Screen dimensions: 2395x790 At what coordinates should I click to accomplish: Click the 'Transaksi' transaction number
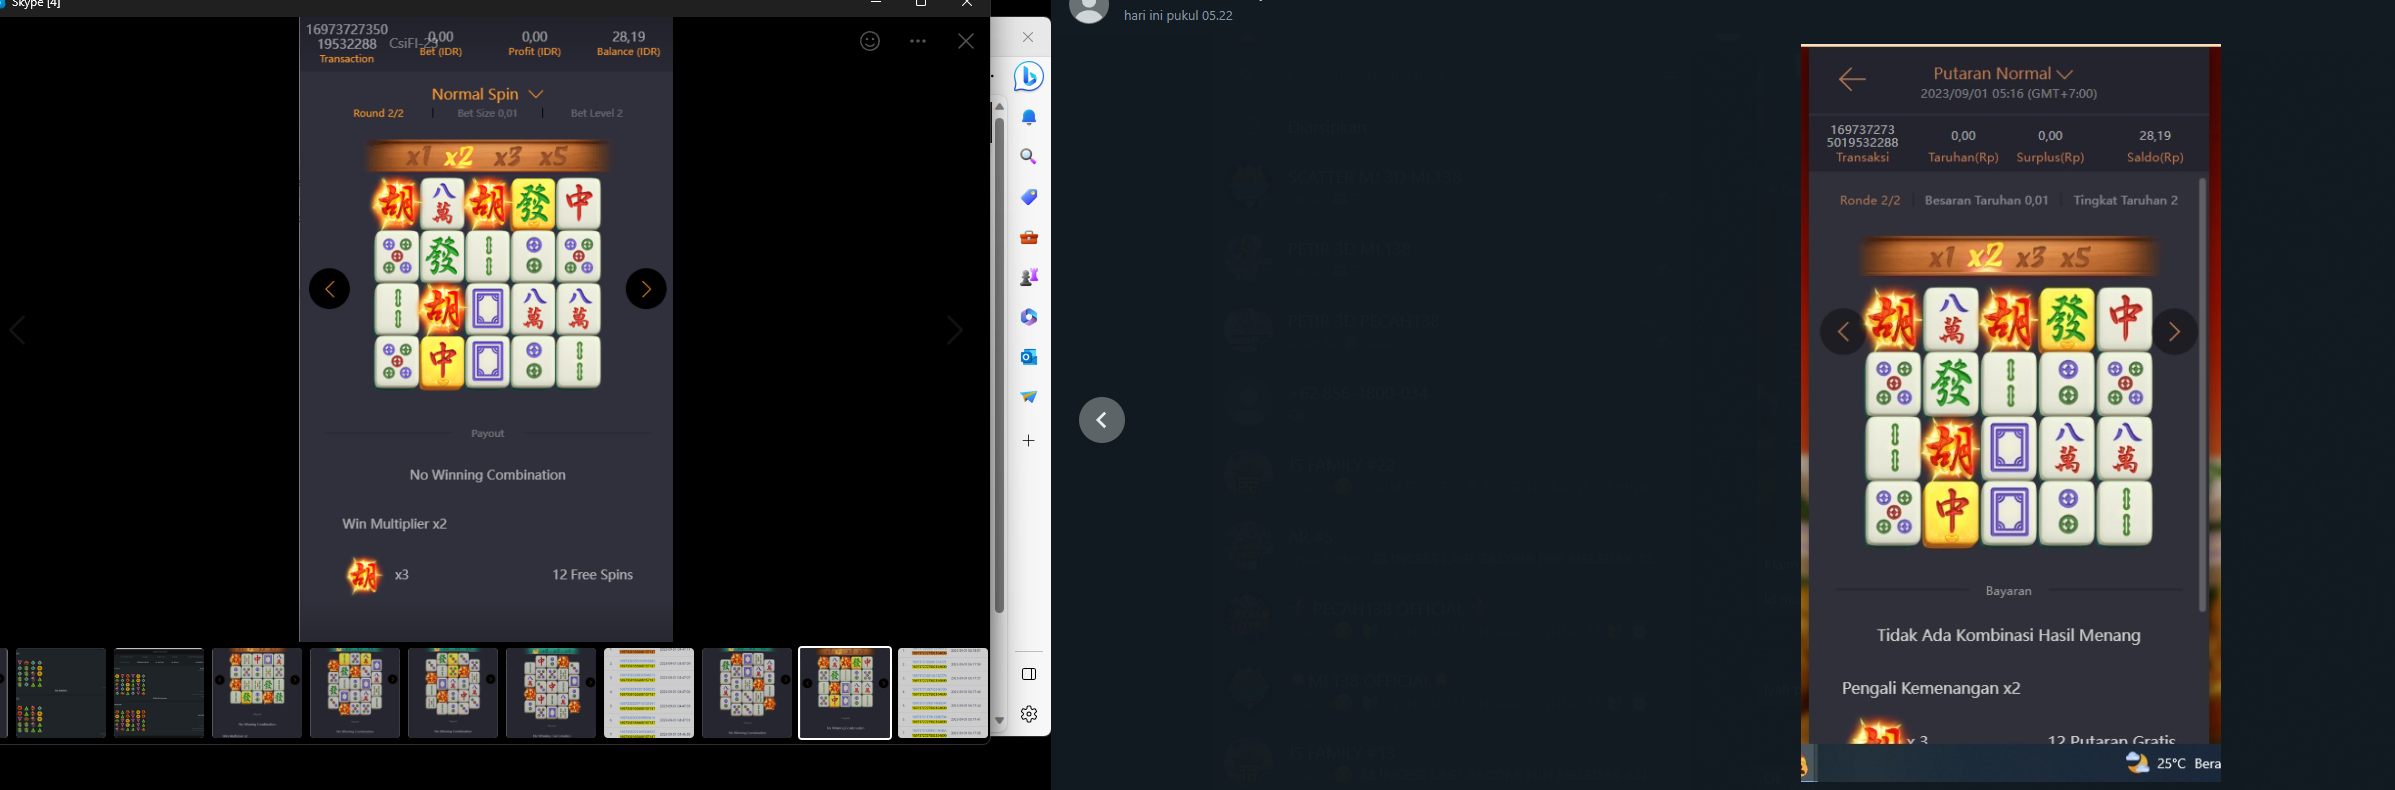[x=1862, y=136]
